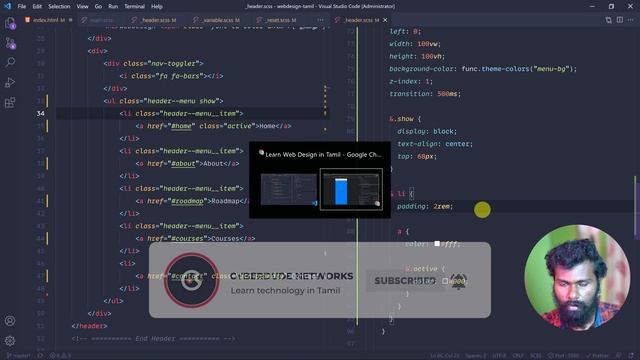Open the Explorer view in activity bar

click(x=10, y=23)
